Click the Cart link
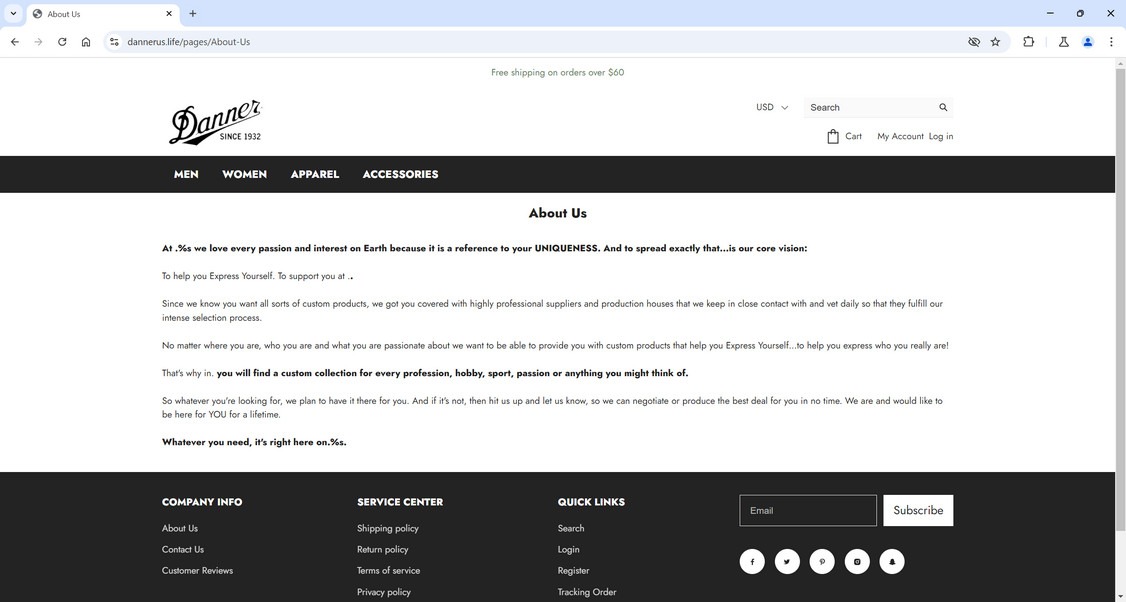 pyautogui.click(x=853, y=136)
